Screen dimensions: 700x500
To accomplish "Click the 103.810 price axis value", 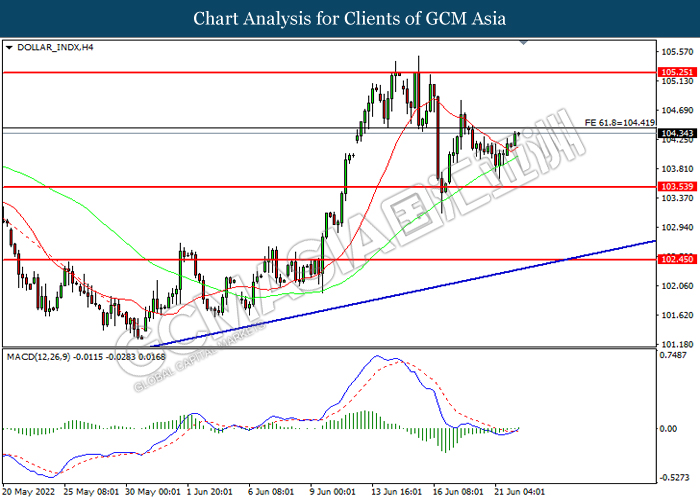I will (x=677, y=169).
